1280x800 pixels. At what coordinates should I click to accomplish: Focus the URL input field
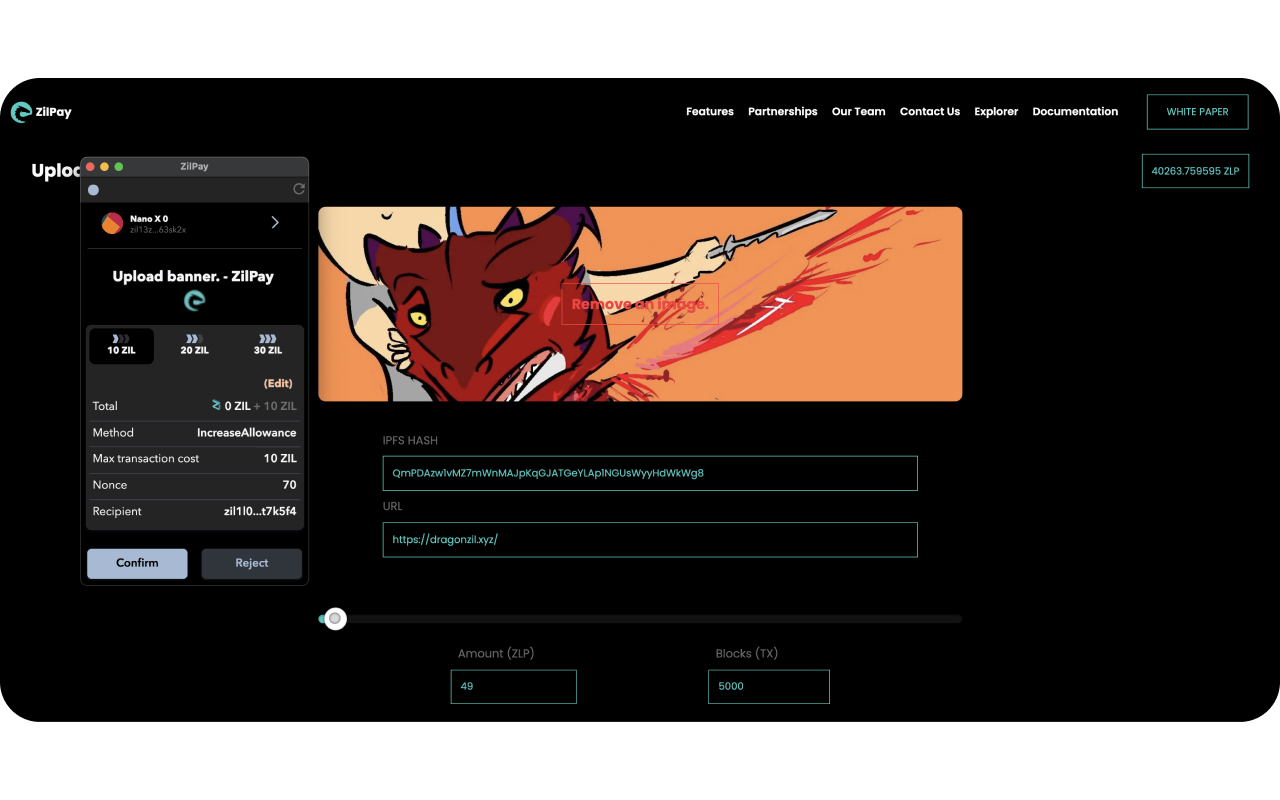[x=650, y=539]
